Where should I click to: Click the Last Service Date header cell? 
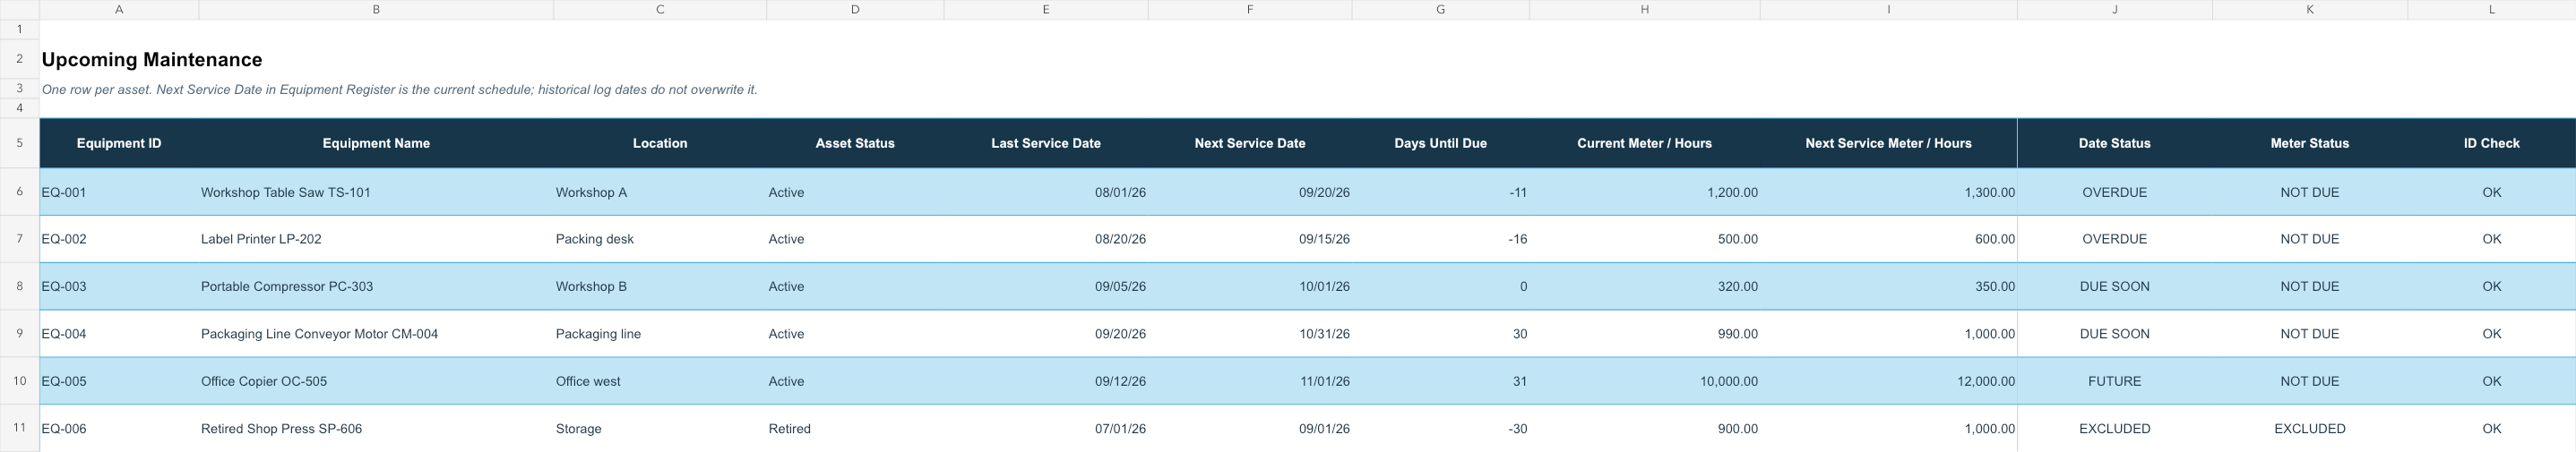point(1046,143)
